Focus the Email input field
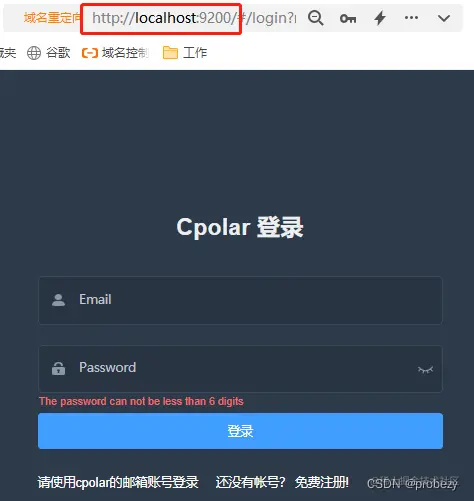 point(240,300)
